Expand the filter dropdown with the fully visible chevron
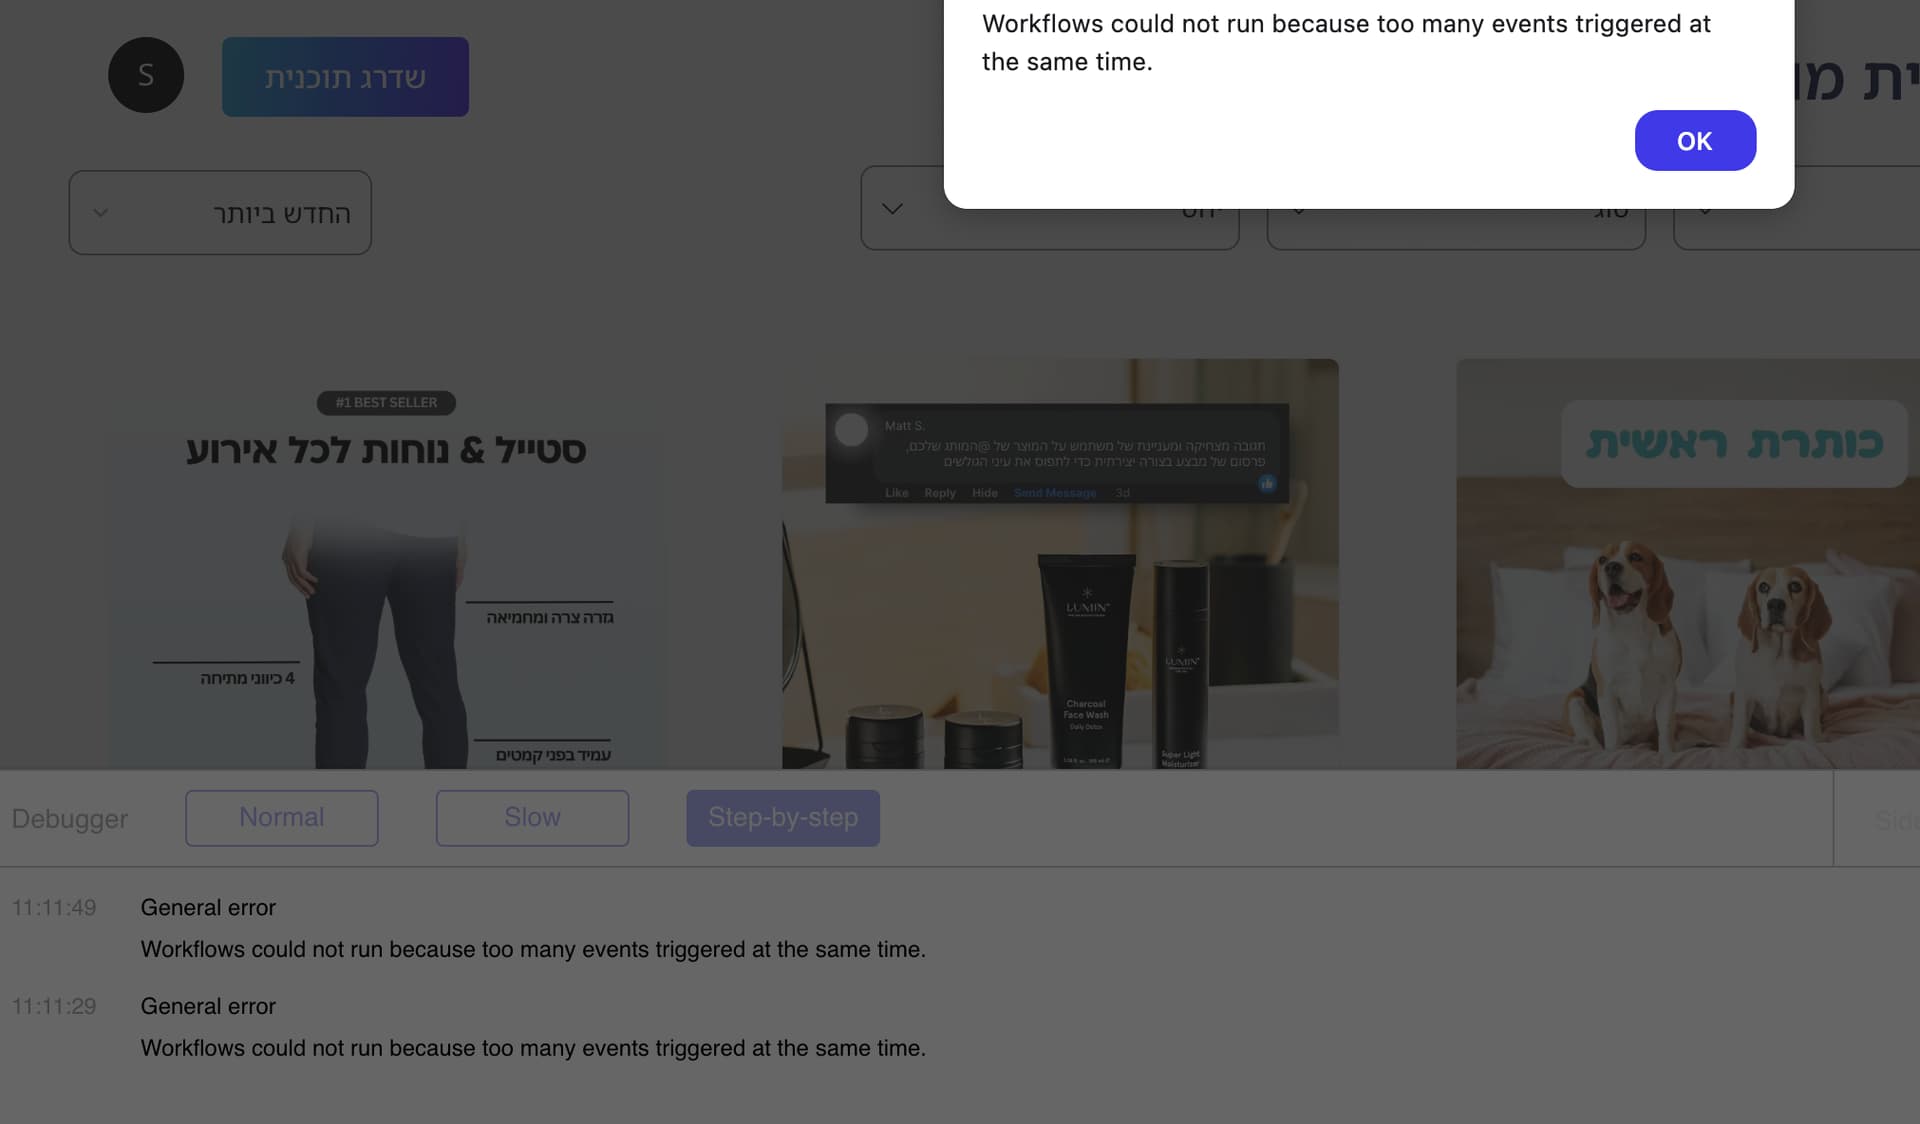The image size is (1920, 1124). pyautogui.click(x=893, y=209)
